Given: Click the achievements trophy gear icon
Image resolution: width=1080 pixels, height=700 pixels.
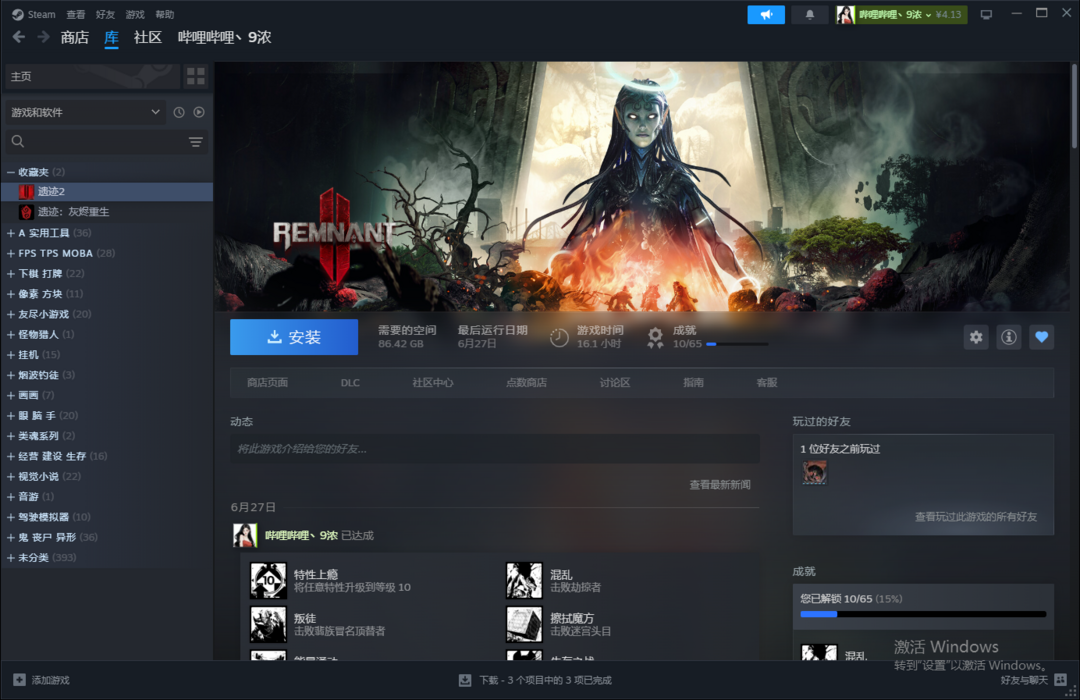Looking at the screenshot, I should click(x=655, y=337).
